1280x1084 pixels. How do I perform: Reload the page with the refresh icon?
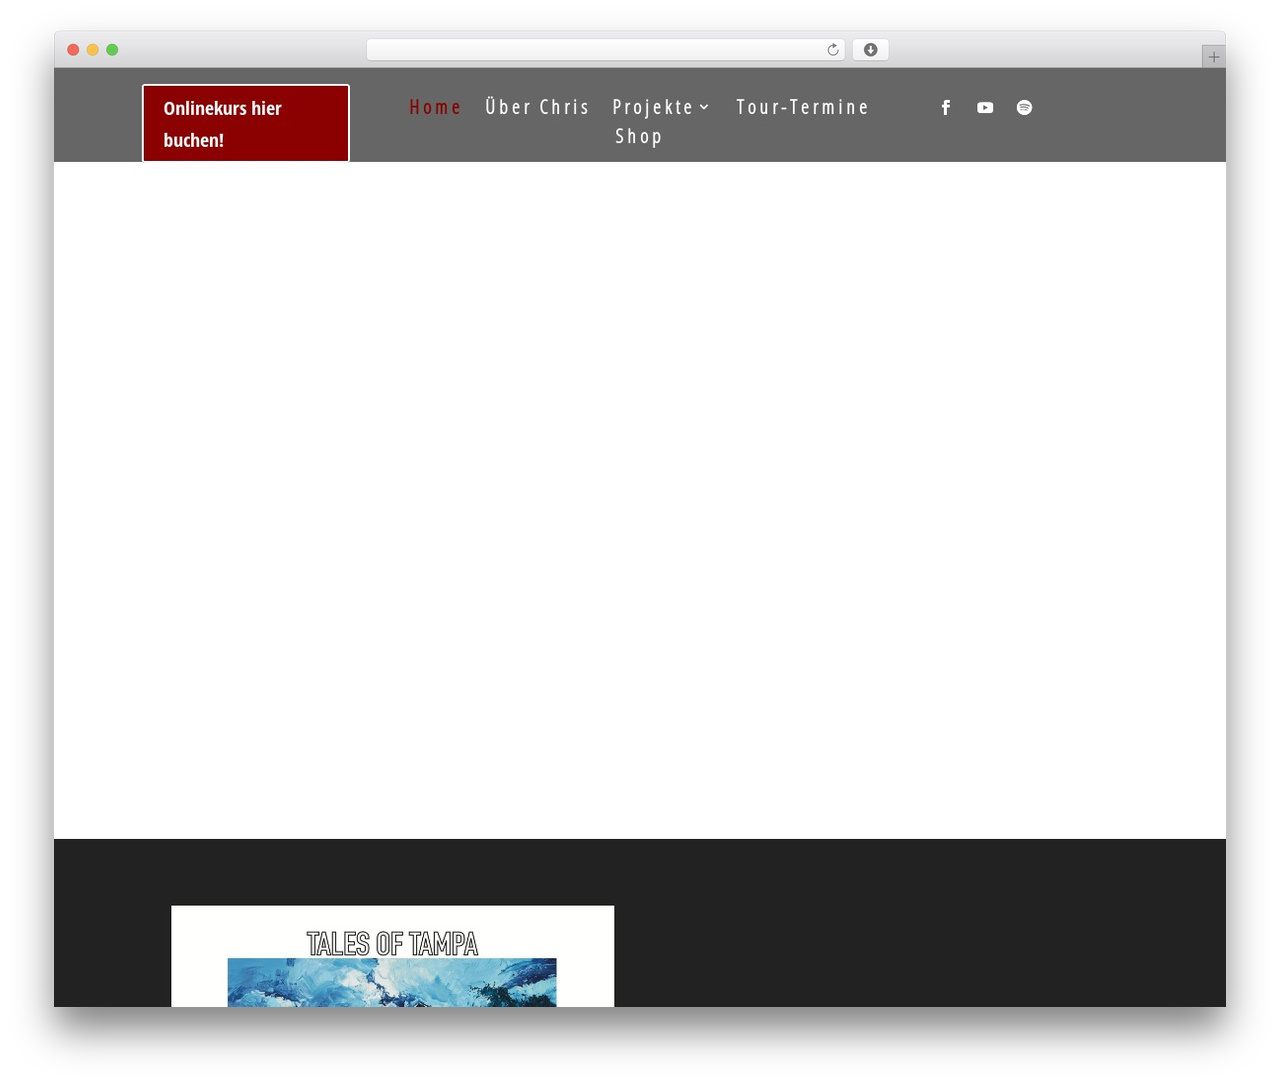[833, 50]
